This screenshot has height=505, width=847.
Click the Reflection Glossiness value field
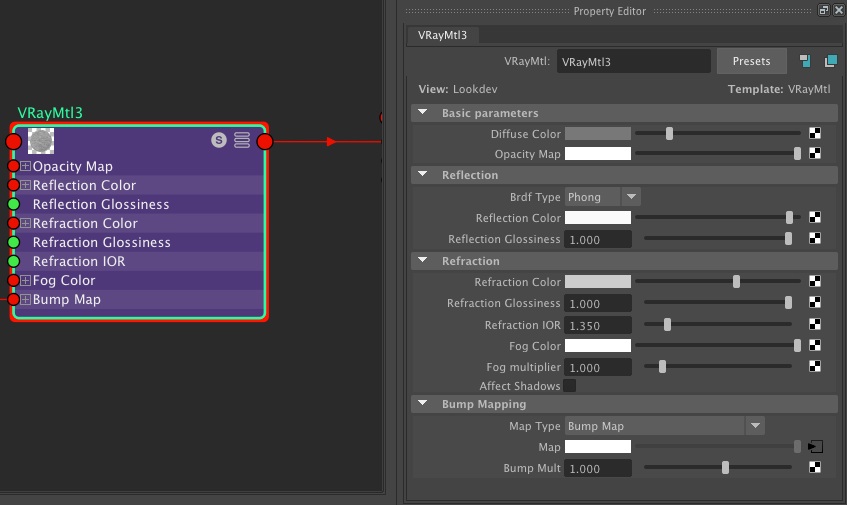598,239
